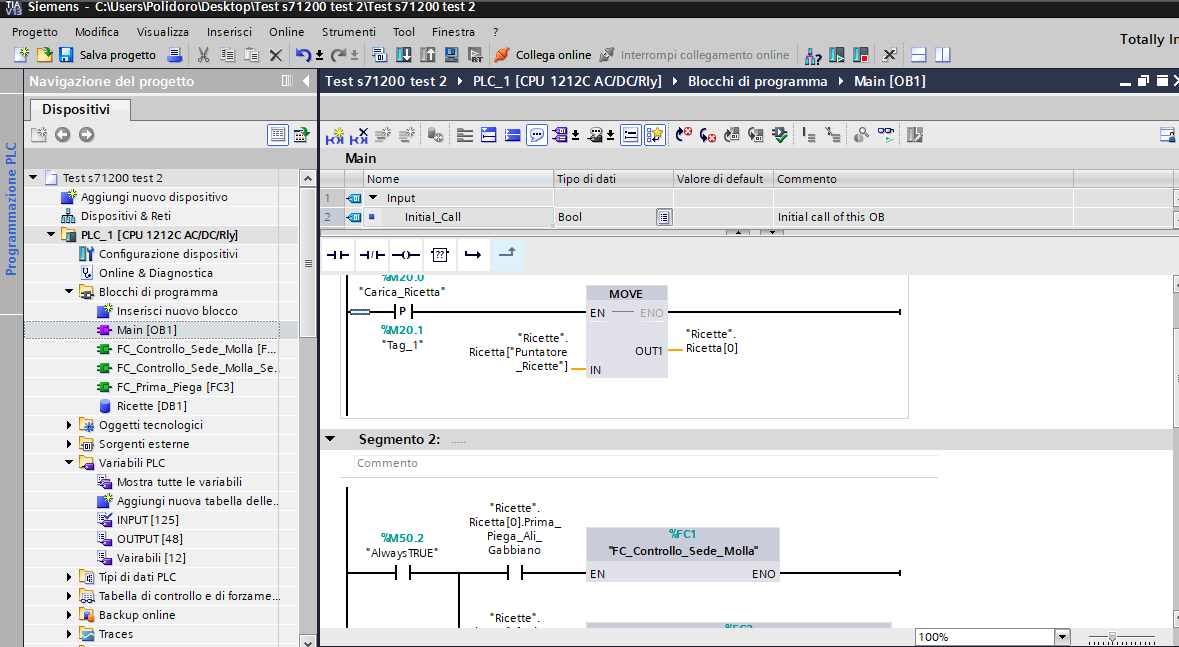Collapse the project navigation panel arrow
Viewport: 1179px width, 647px height.
[305, 80]
